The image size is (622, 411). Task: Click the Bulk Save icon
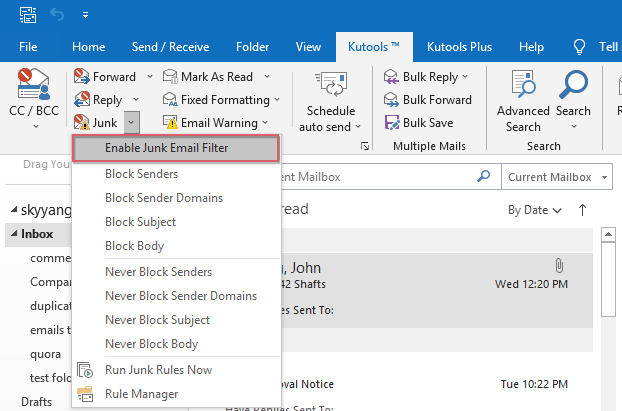pyautogui.click(x=391, y=123)
